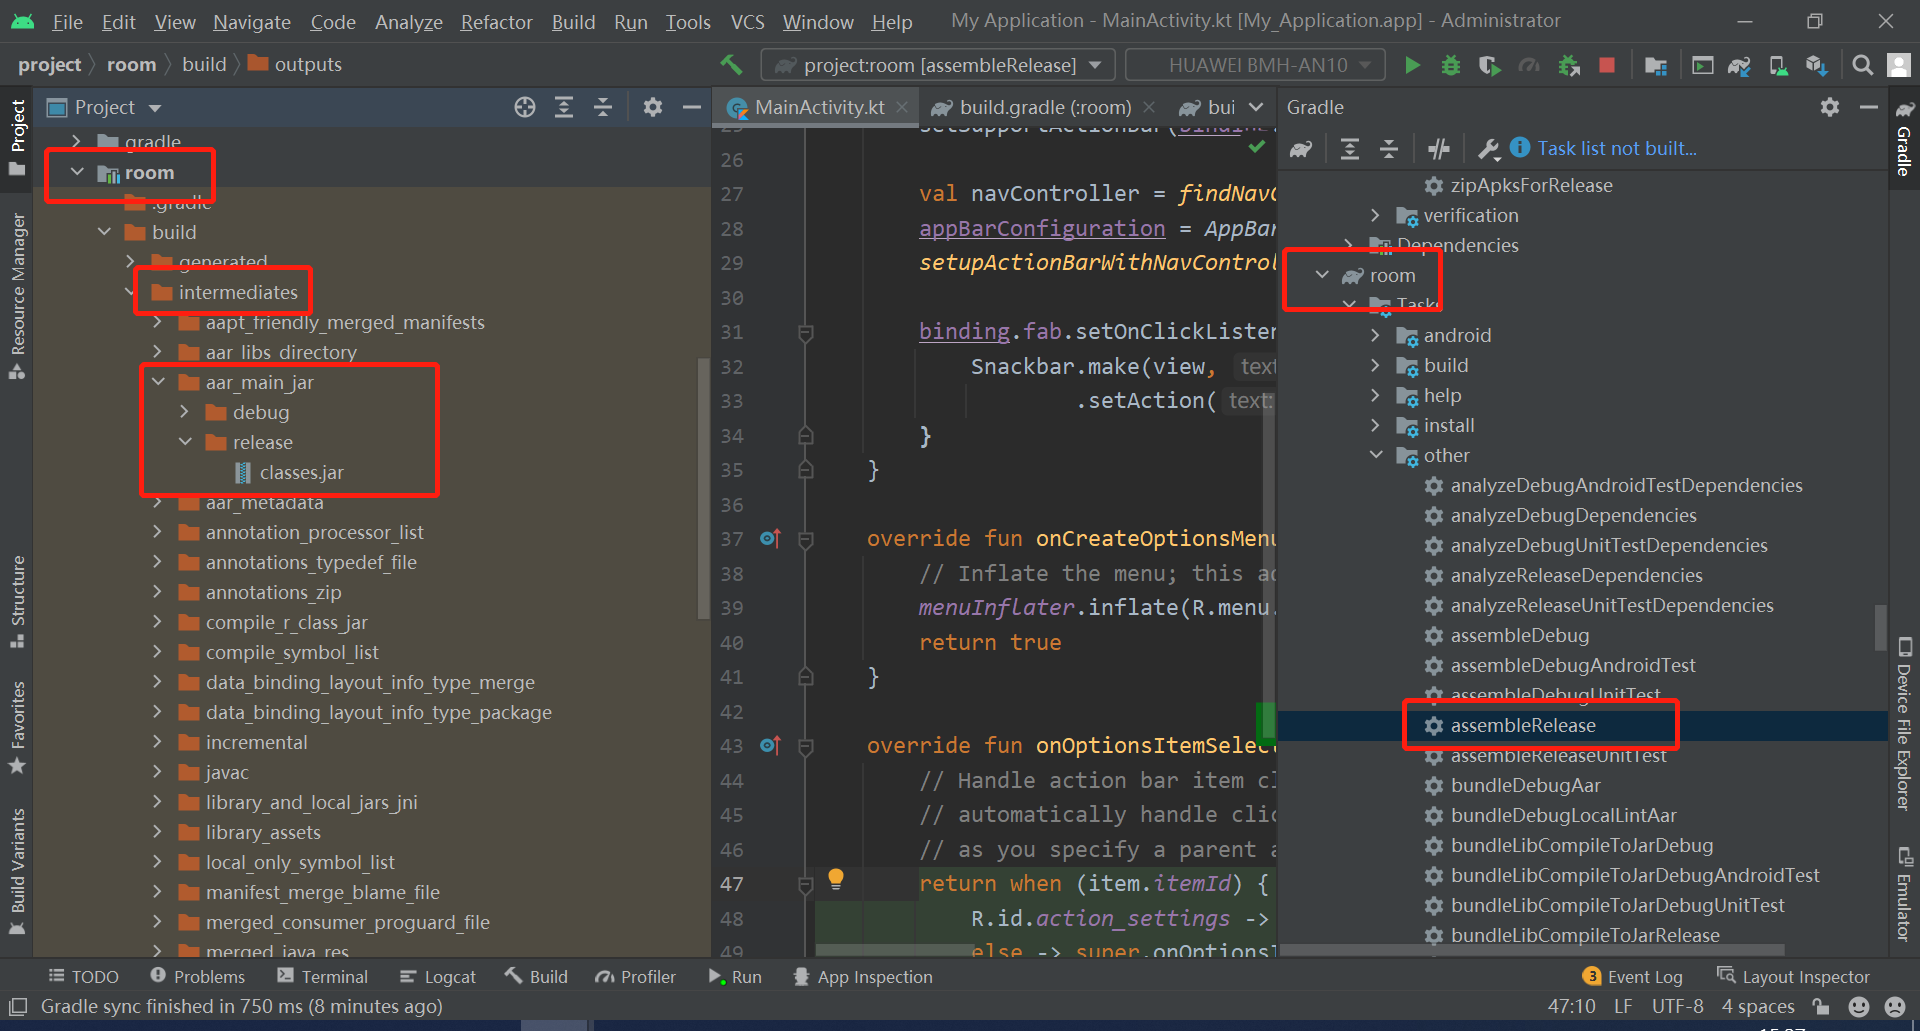Toggle the Build Variants side panel
This screenshot has width=1920, height=1031.
[18, 872]
